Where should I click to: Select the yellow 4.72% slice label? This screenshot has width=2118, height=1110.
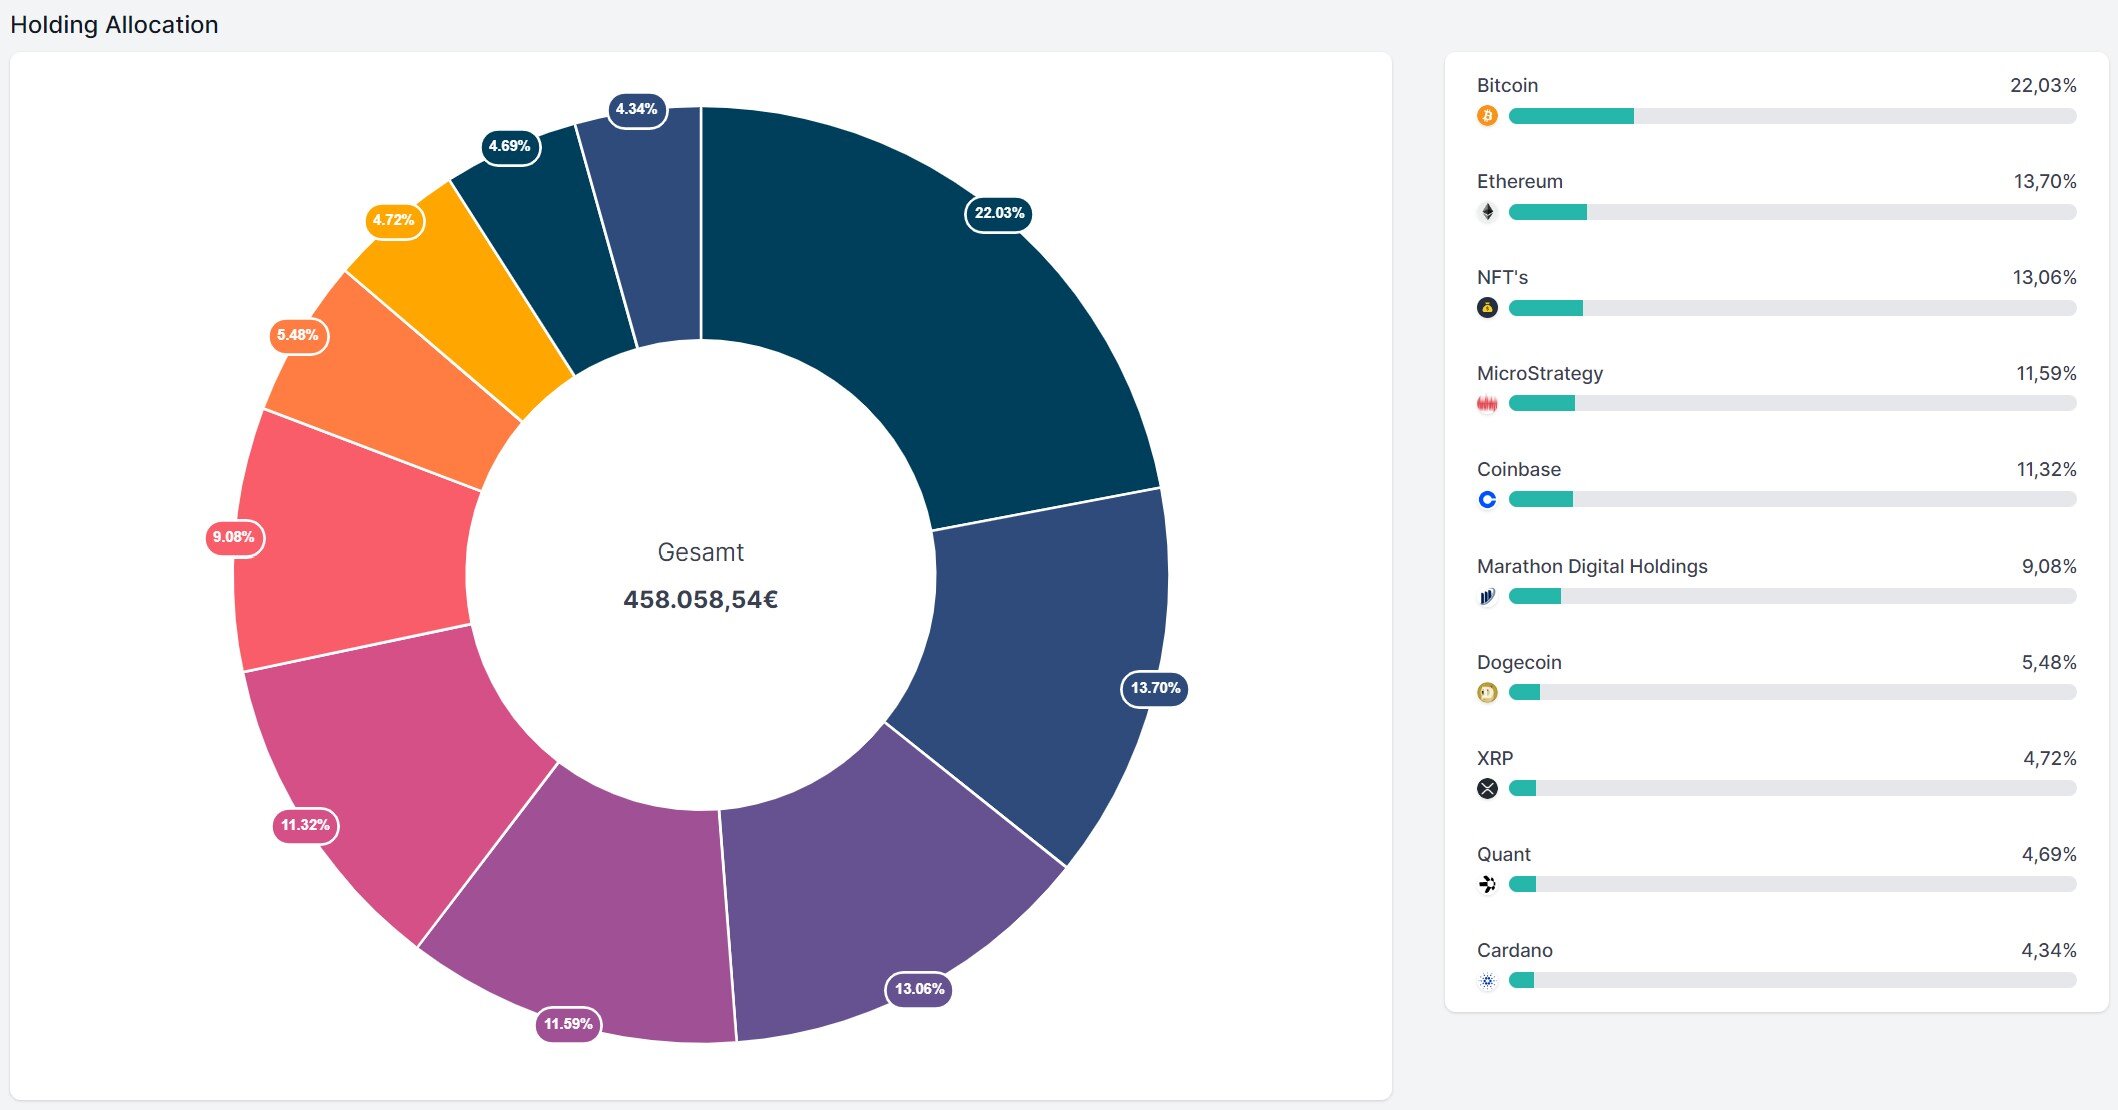point(393,220)
